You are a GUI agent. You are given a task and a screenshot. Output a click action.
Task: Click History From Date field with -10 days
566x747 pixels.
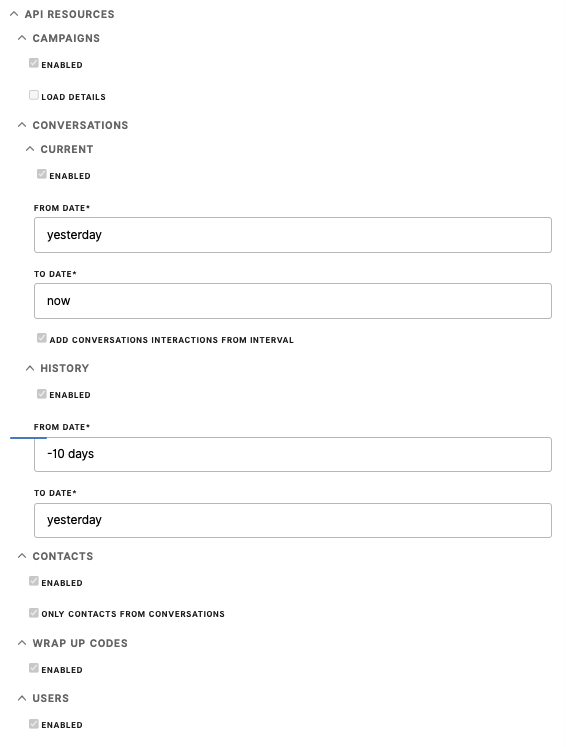293,454
